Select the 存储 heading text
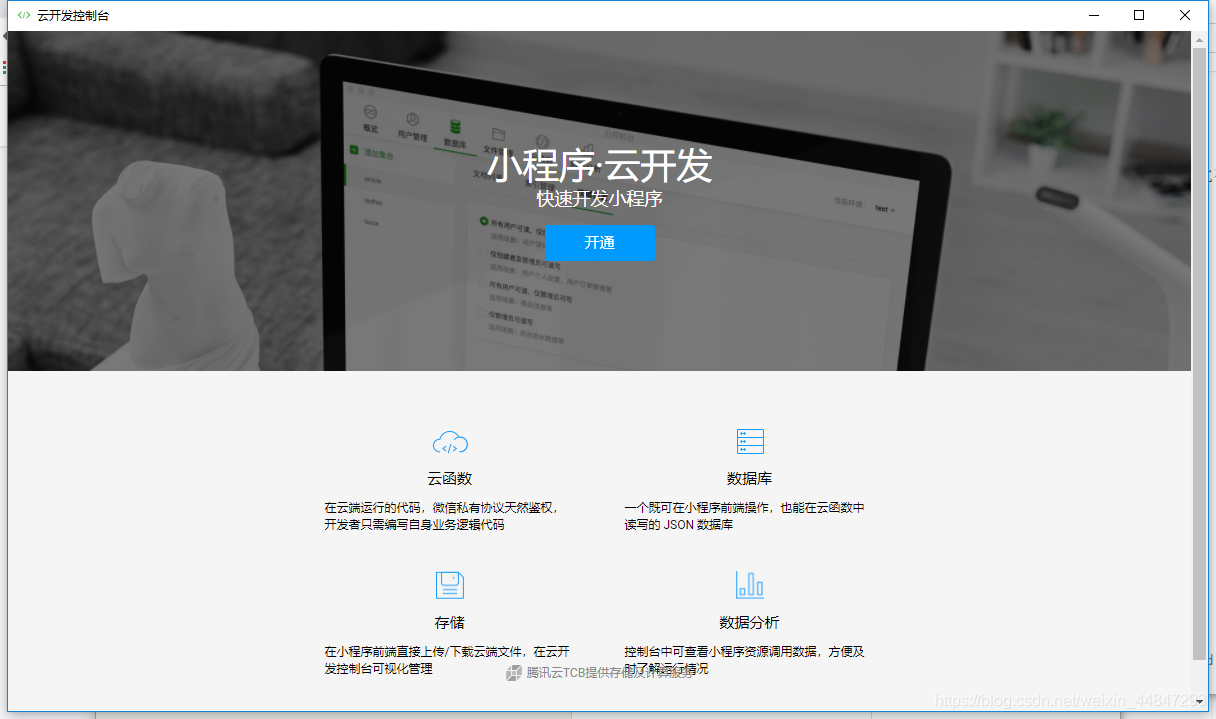The width and height of the screenshot is (1216, 719). [x=450, y=623]
